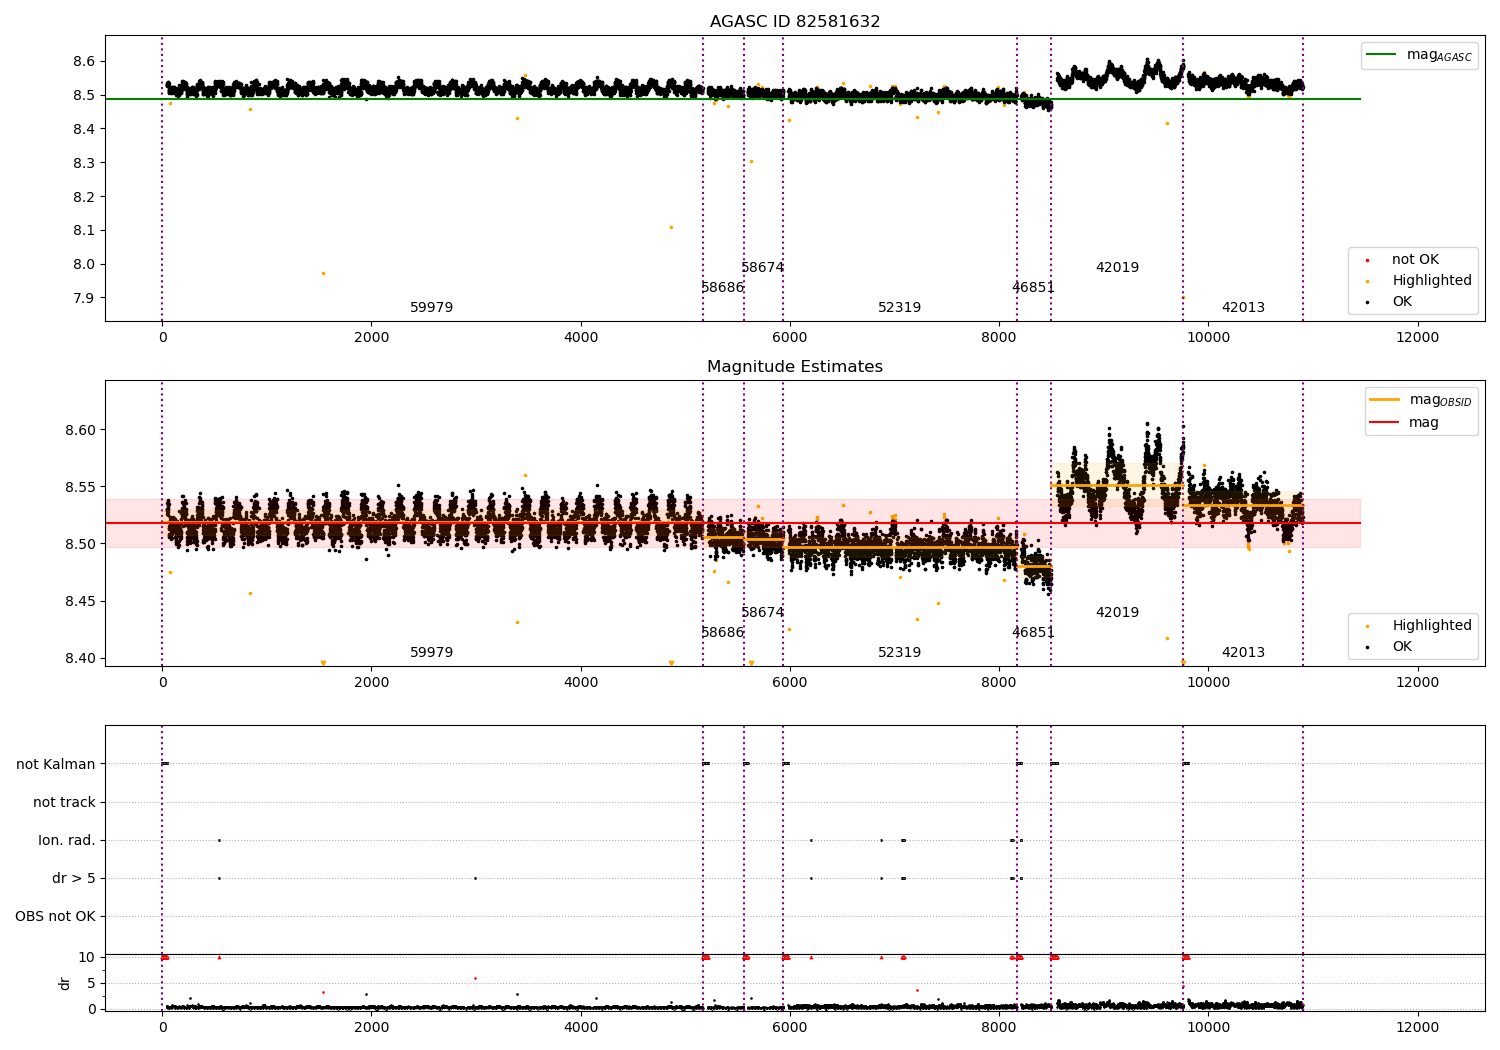Image resolution: width=1500 pixels, height=1050 pixels.
Task: Select the red "mag" legend line sample
Action: pyautogui.click(x=1384, y=423)
